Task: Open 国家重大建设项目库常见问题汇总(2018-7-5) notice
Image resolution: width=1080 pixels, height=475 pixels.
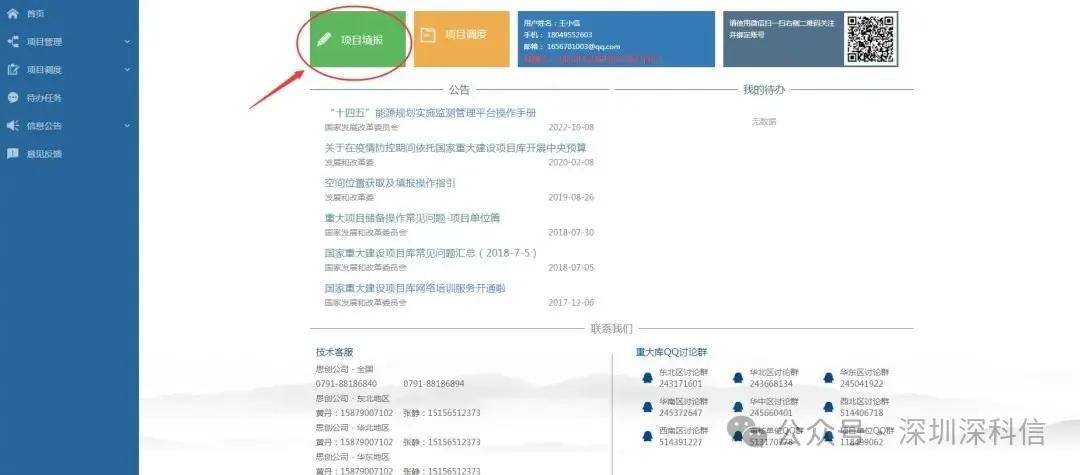Action: [430, 253]
